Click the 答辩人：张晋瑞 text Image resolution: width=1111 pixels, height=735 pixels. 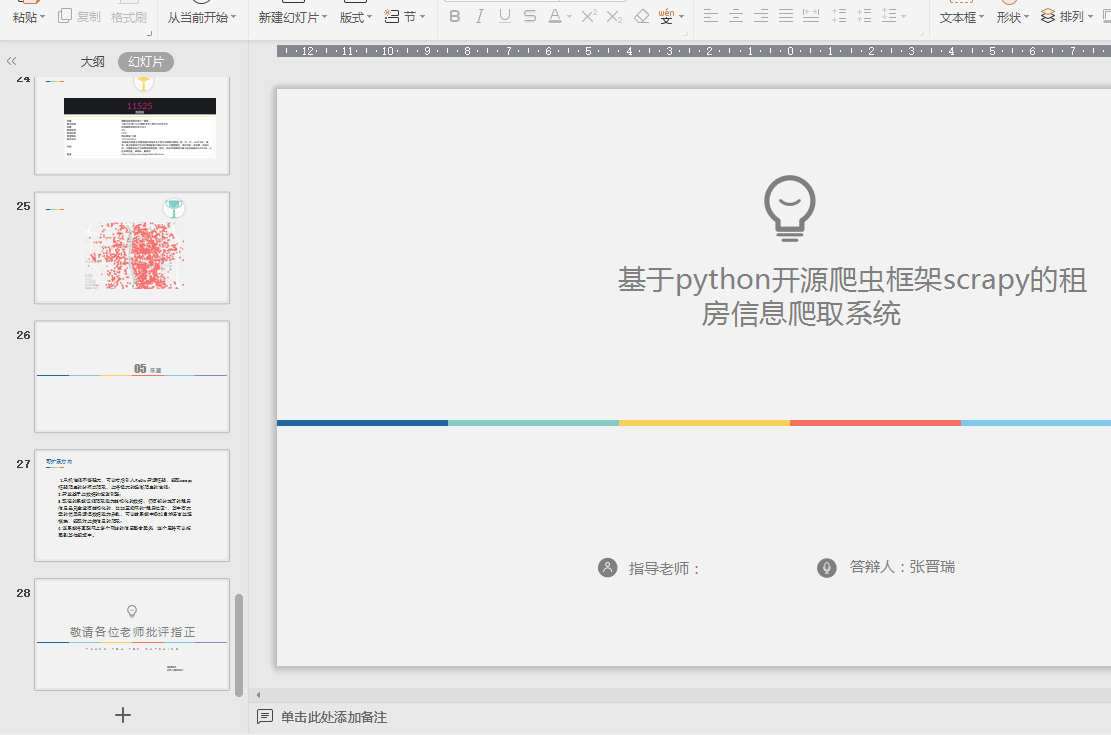[902, 567]
